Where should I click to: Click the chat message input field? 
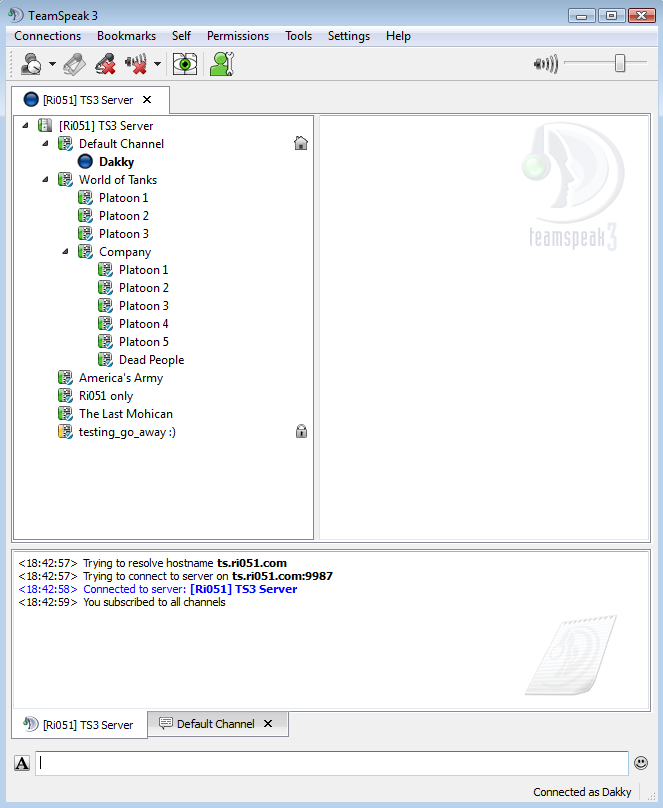click(330, 763)
